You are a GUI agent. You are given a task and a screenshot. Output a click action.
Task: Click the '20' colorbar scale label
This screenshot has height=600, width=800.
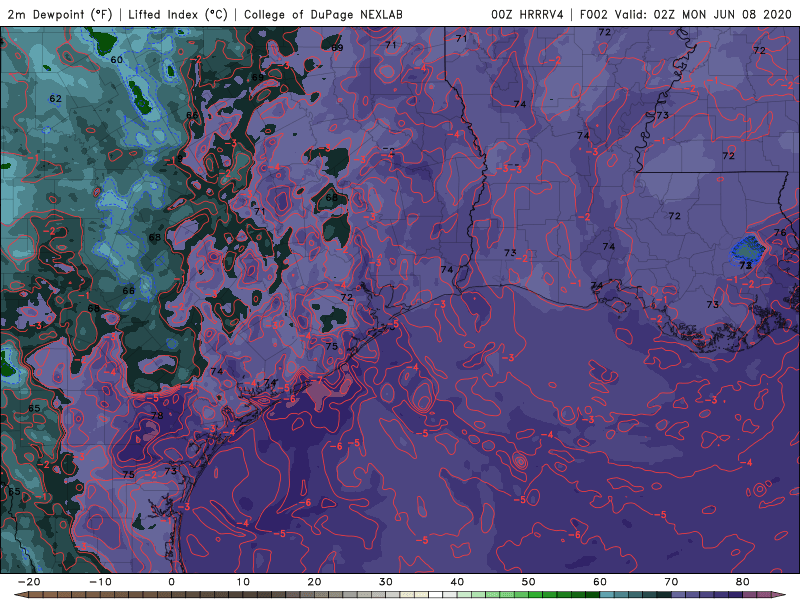314,582
